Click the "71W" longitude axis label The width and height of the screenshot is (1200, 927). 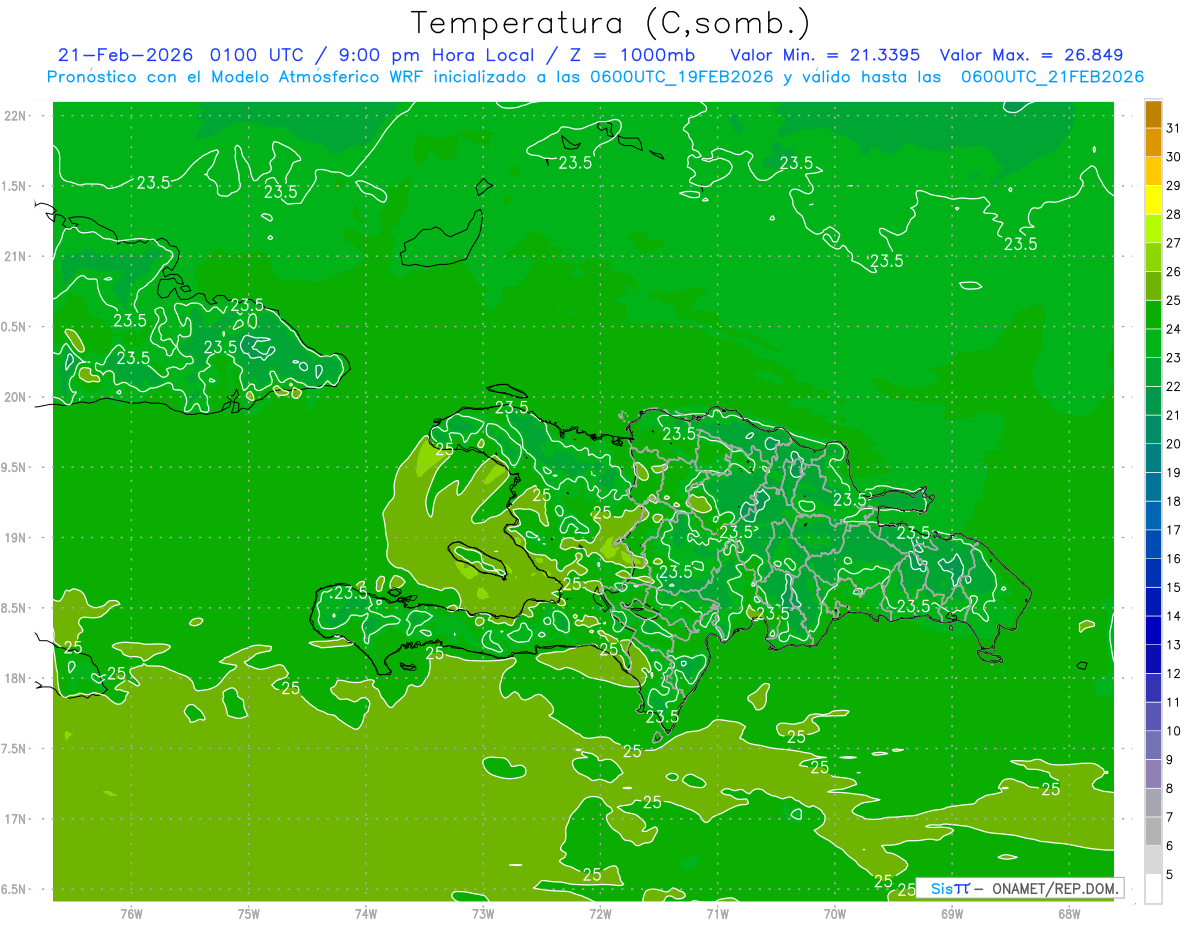717,913
